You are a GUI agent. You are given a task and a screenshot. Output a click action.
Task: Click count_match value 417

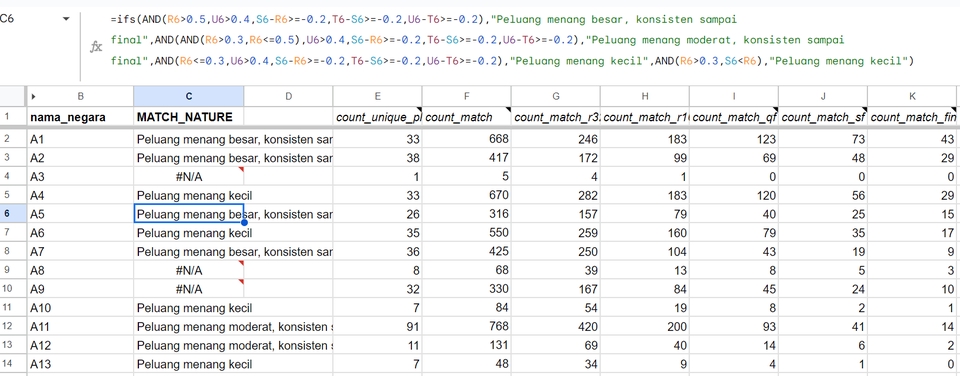pyautogui.click(x=467, y=158)
